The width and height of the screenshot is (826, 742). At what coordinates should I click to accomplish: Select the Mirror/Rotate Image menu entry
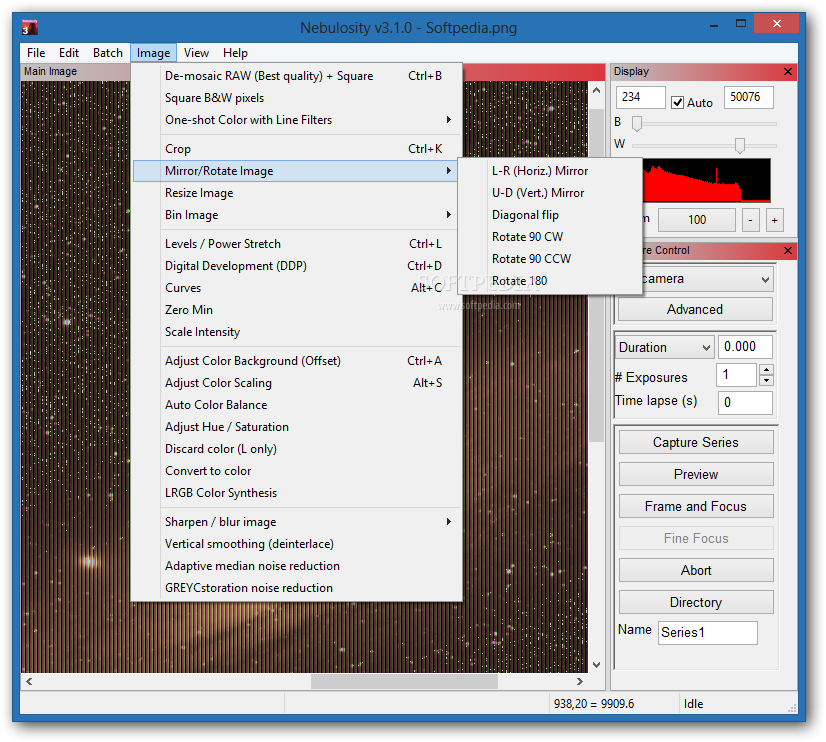[296, 171]
